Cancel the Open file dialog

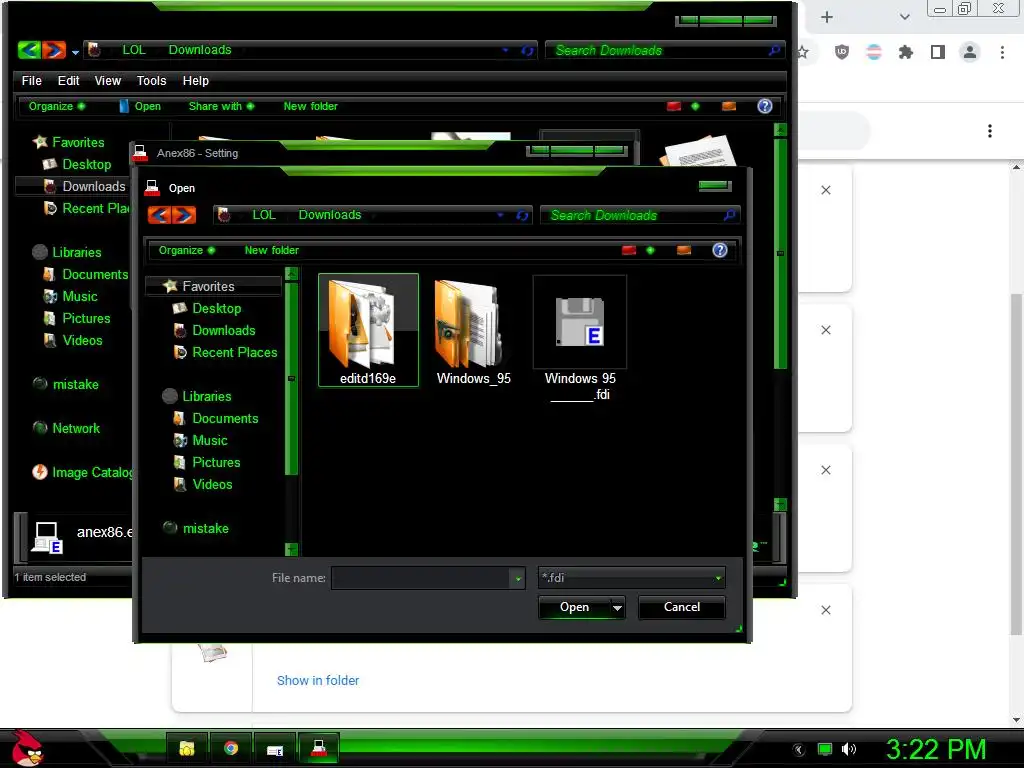click(x=682, y=607)
